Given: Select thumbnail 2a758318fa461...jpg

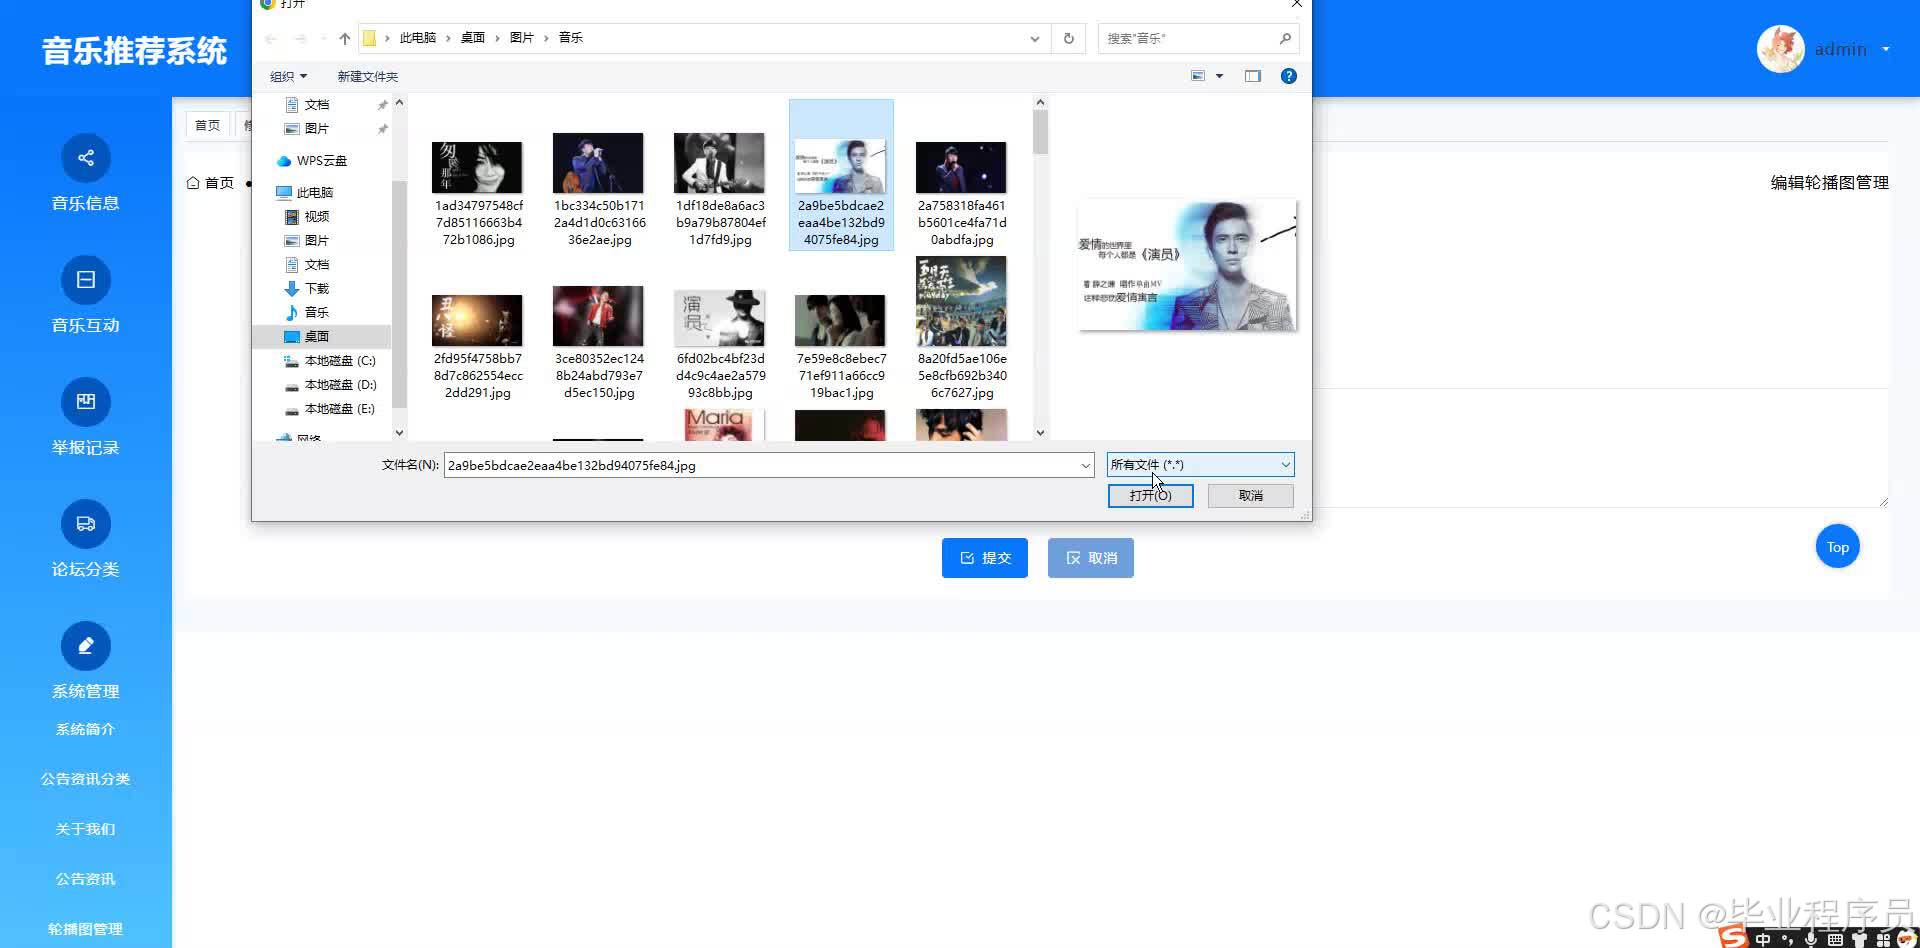Looking at the screenshot, I should tap(961, 167).
